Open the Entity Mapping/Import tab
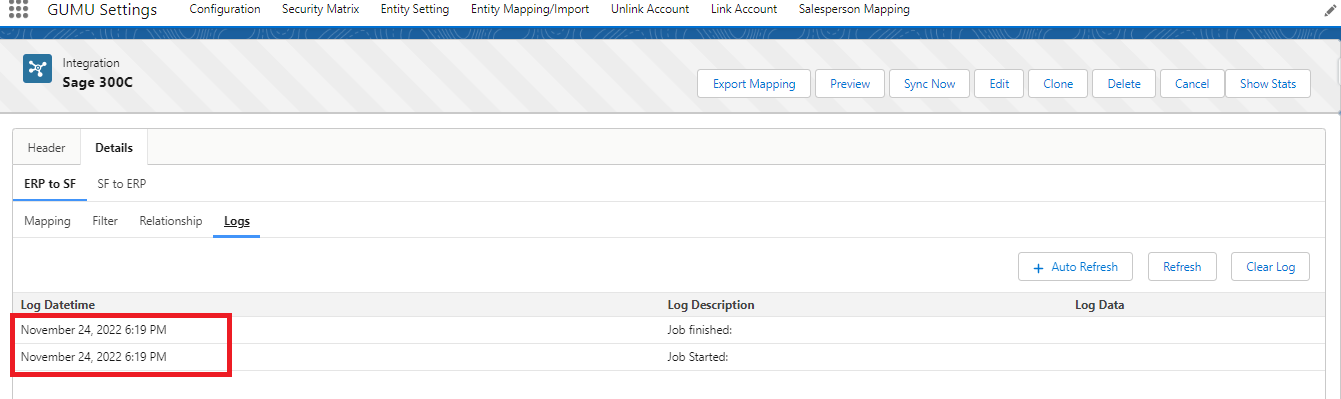 [530, 9]
